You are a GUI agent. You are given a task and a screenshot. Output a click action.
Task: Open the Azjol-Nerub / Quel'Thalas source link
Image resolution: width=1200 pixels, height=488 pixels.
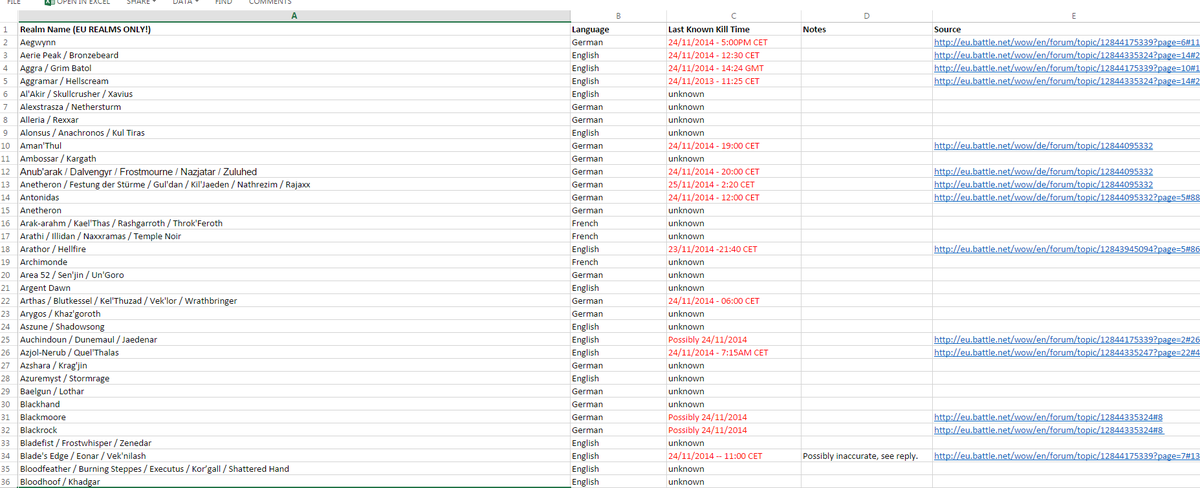(x=1066, y=353)
